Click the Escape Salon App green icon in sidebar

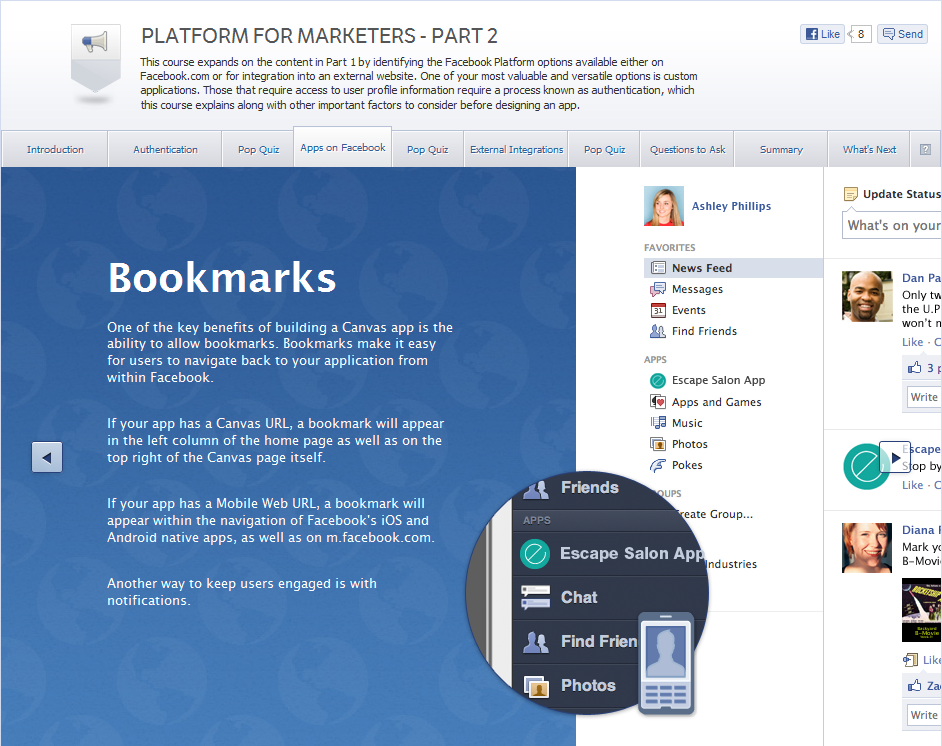click(x=658, y=380)
